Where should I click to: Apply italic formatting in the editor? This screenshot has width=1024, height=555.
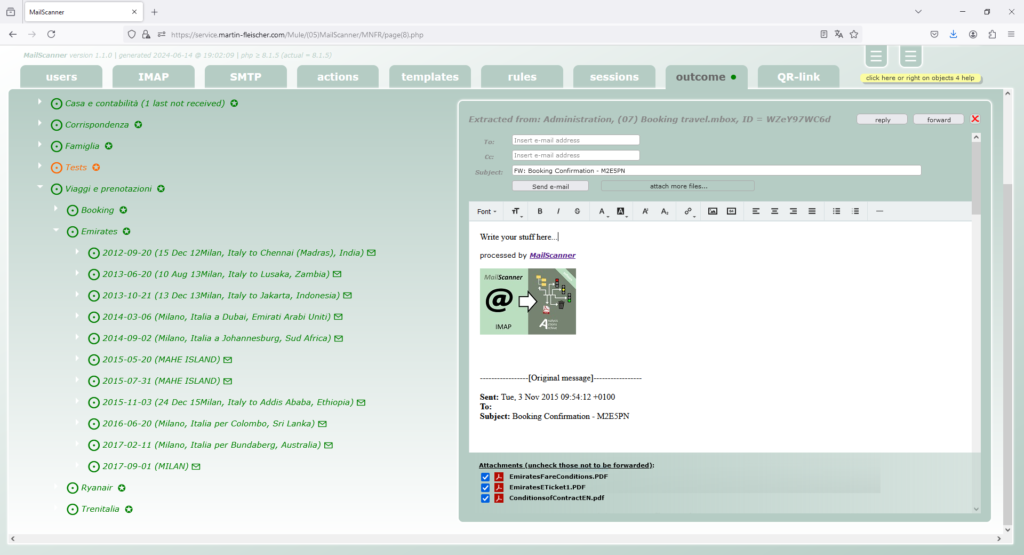coord(559,211)
